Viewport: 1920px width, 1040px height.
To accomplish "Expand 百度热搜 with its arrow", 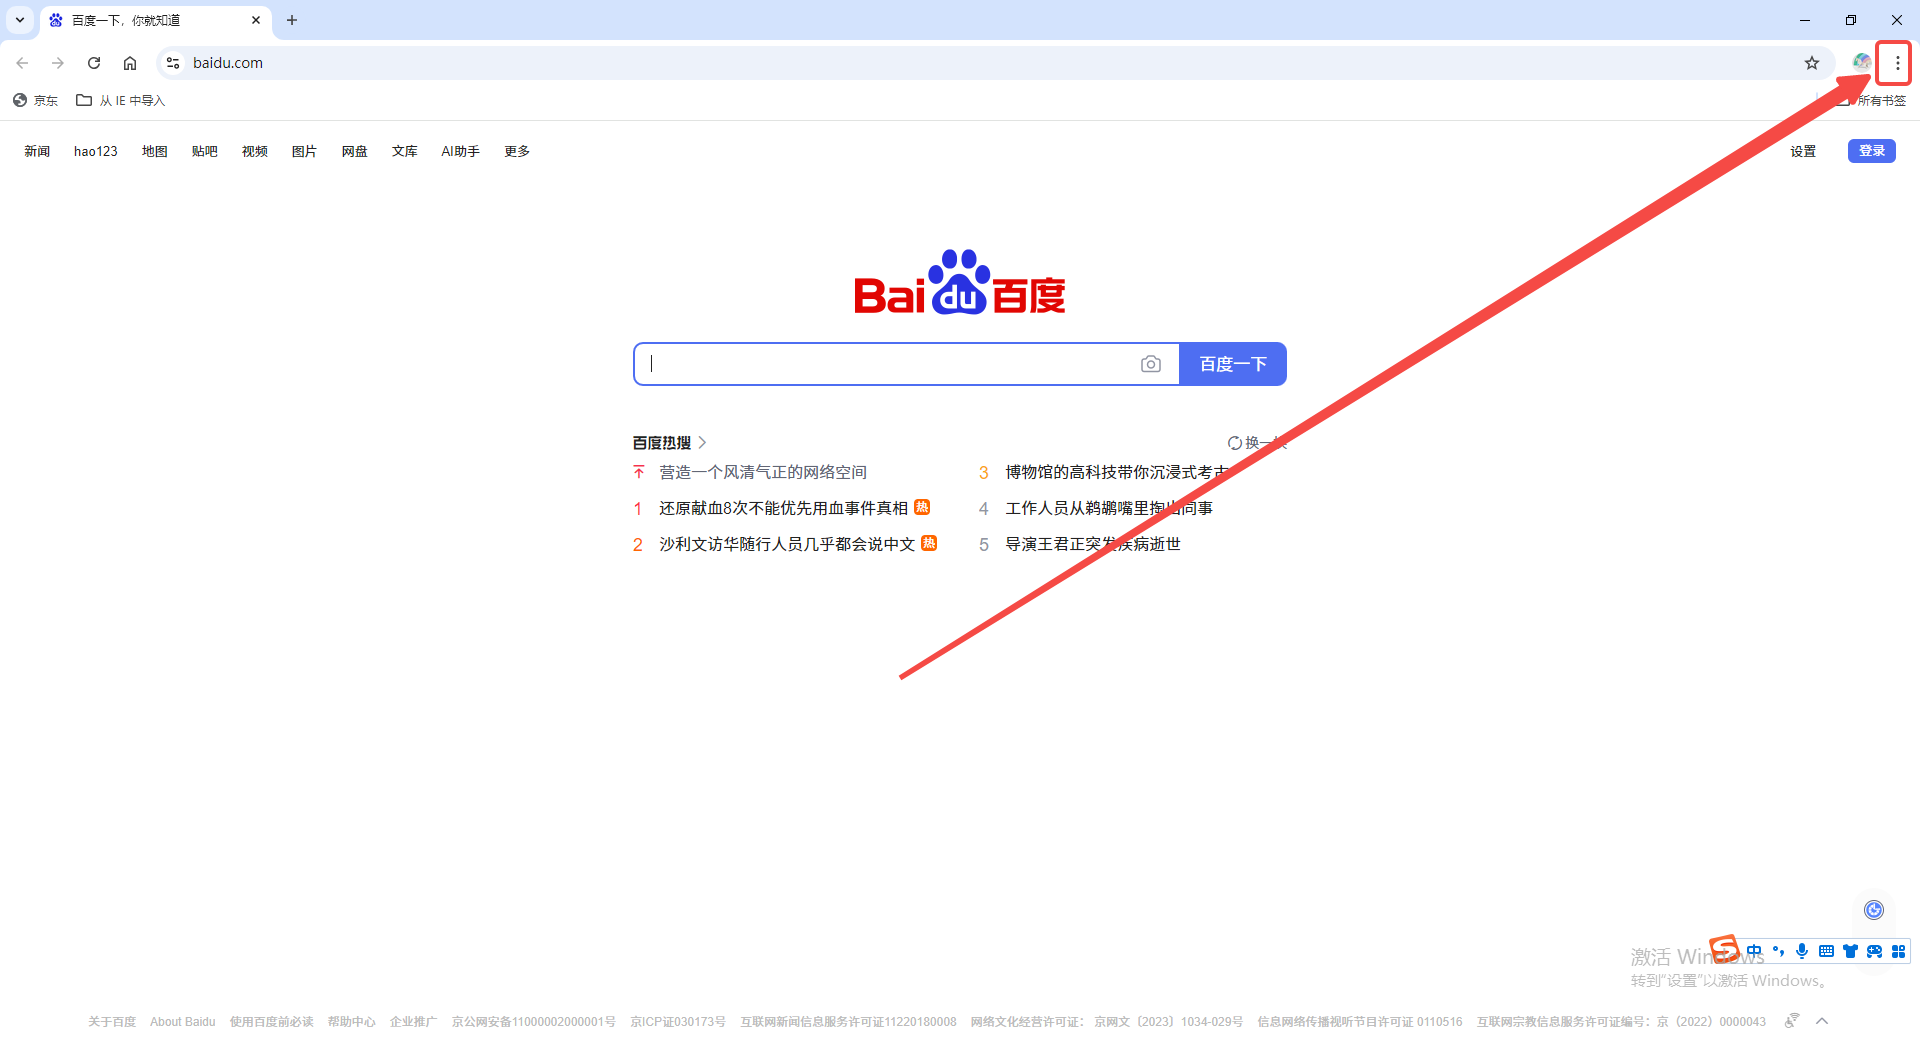I will pos(703,442).
